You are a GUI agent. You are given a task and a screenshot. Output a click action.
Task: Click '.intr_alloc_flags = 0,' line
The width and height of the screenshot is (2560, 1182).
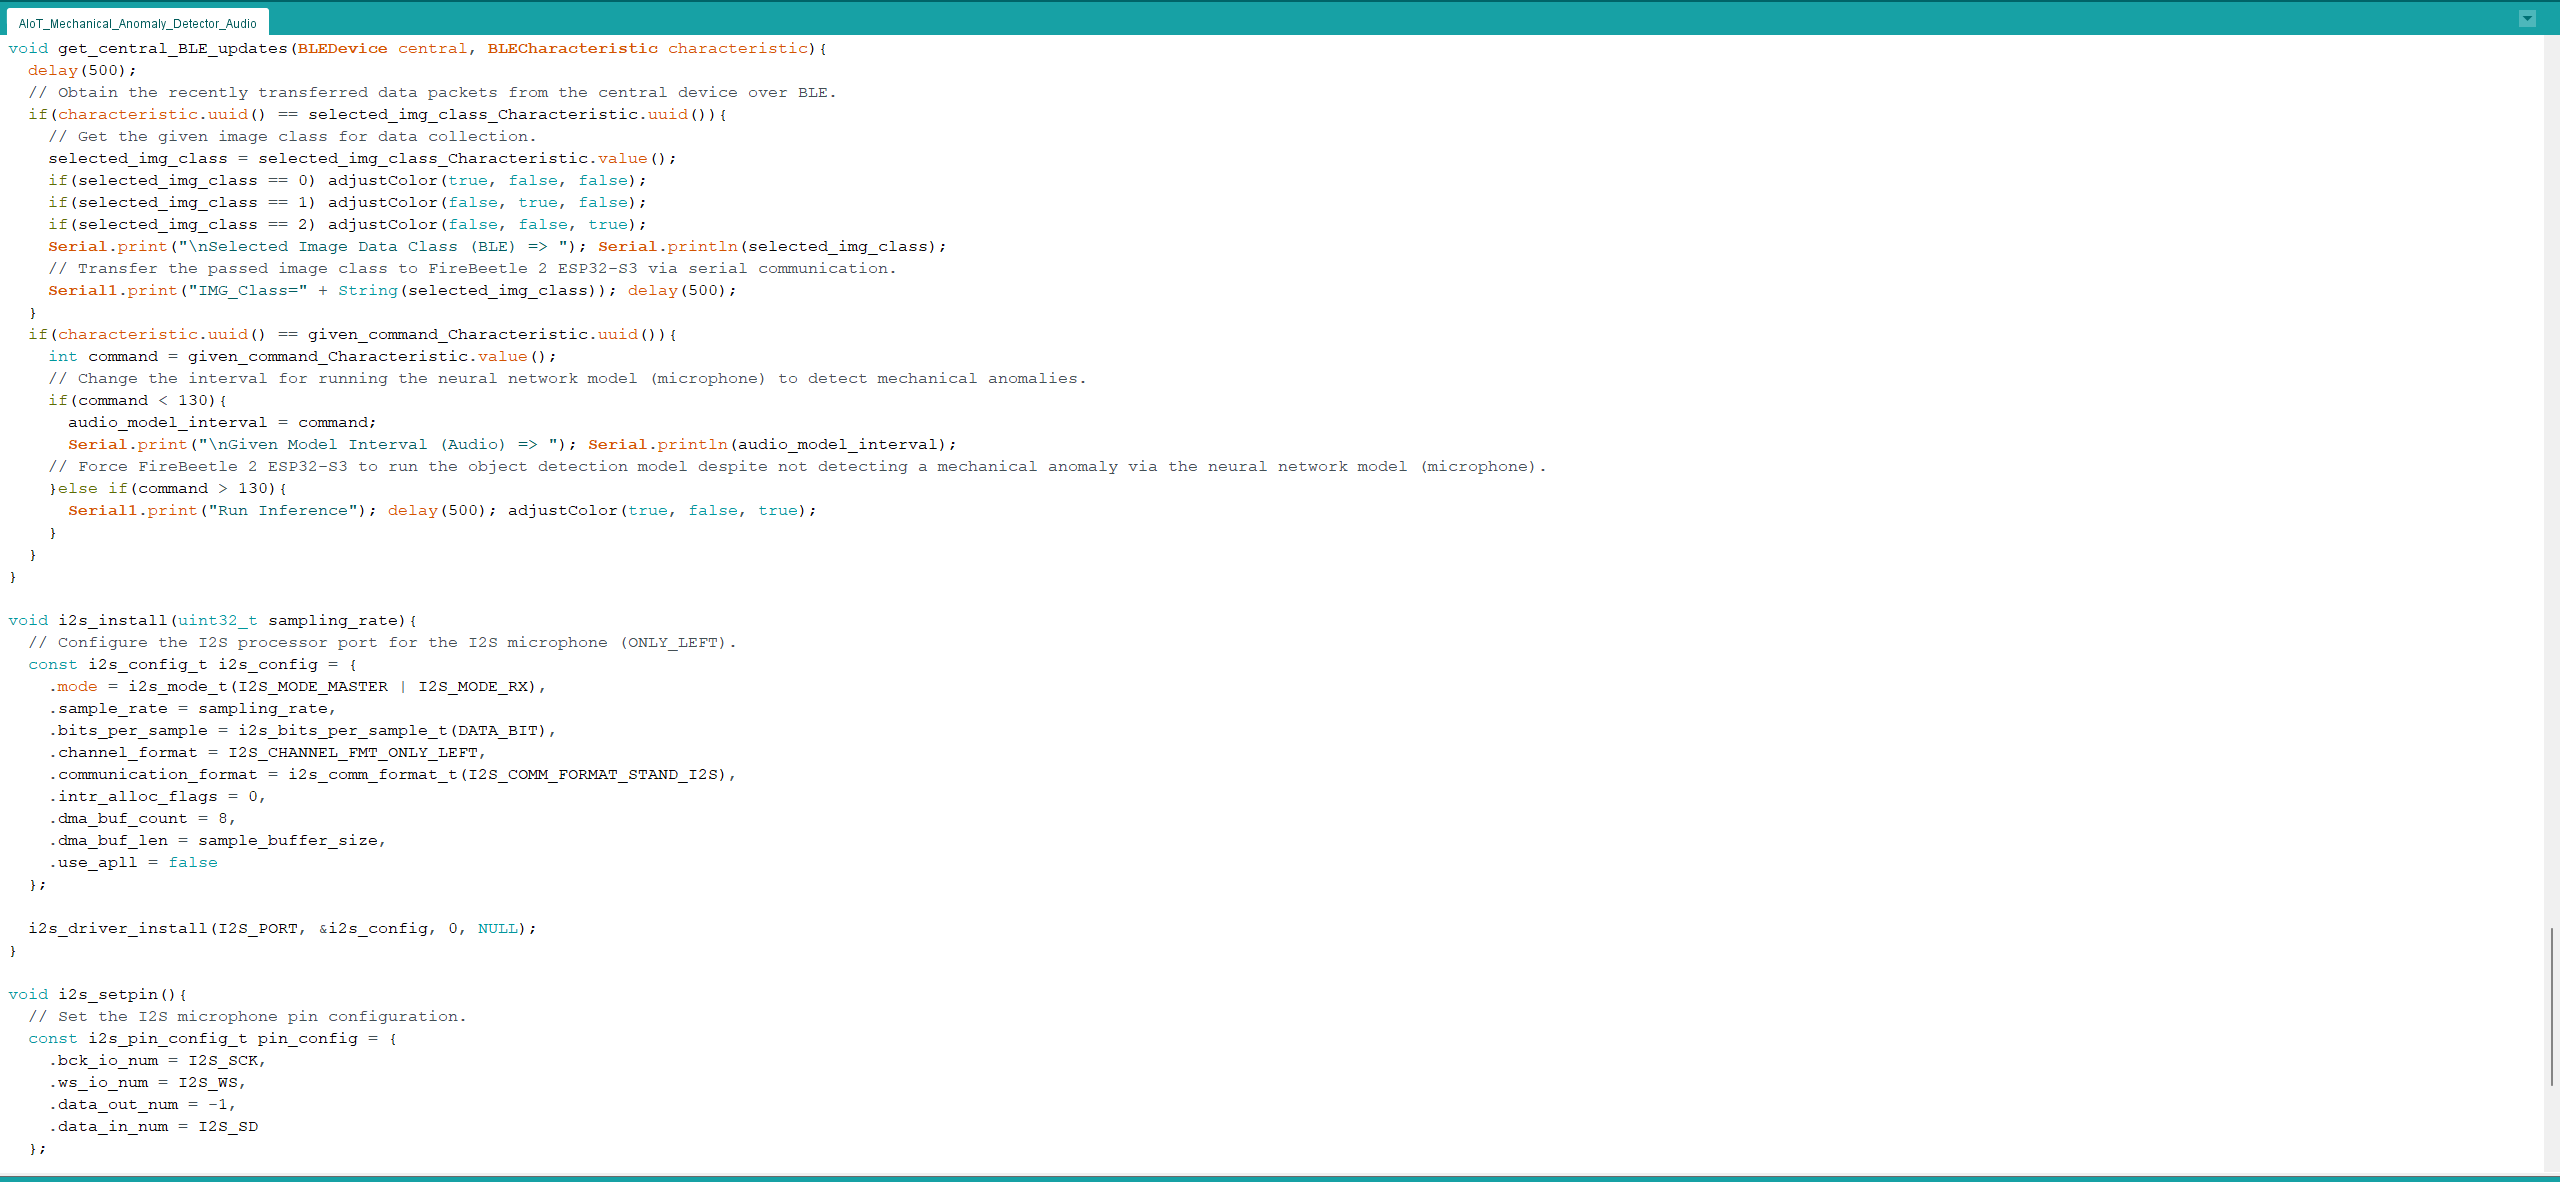[x=157, y=796]
